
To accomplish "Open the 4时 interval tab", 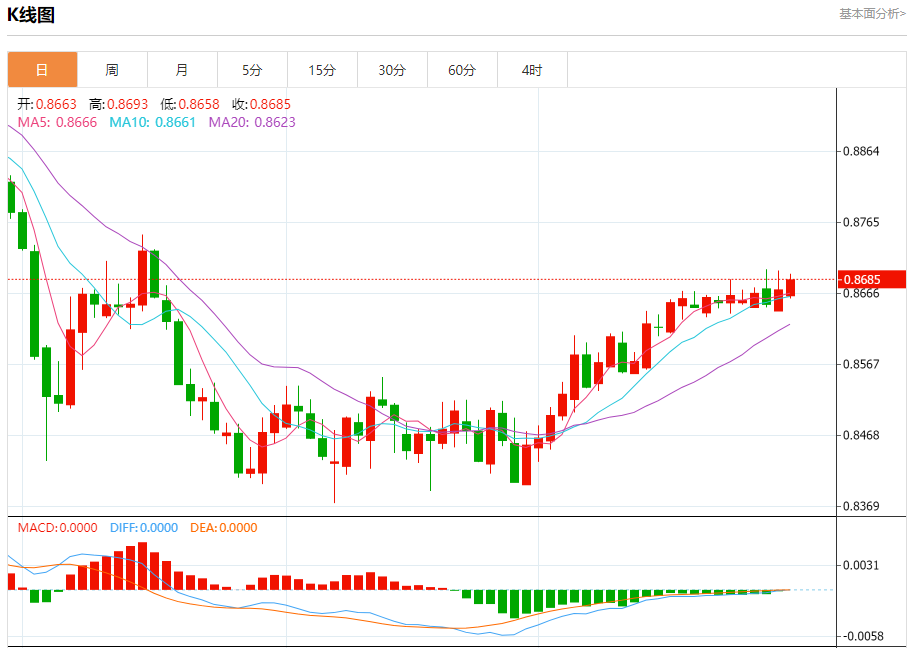I will (x=532, y=70).
